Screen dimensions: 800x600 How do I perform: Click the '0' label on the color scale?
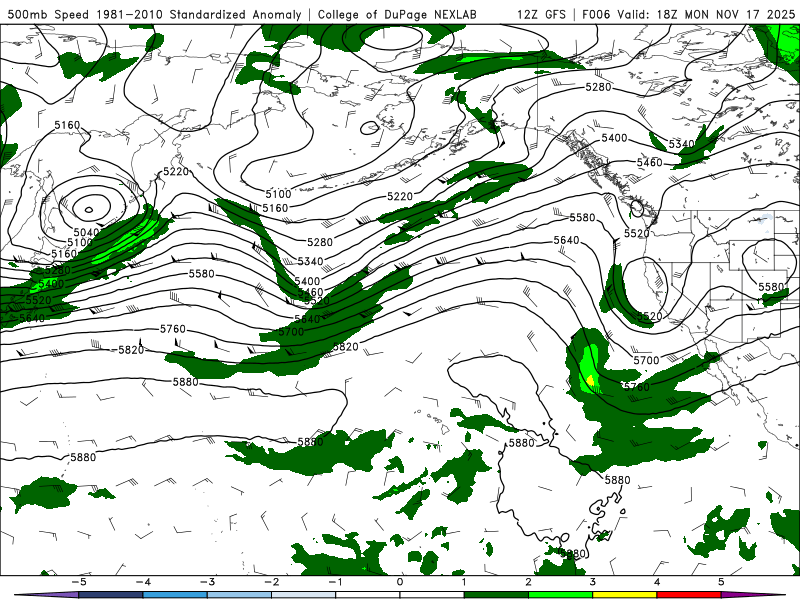[x=400, y=582]
